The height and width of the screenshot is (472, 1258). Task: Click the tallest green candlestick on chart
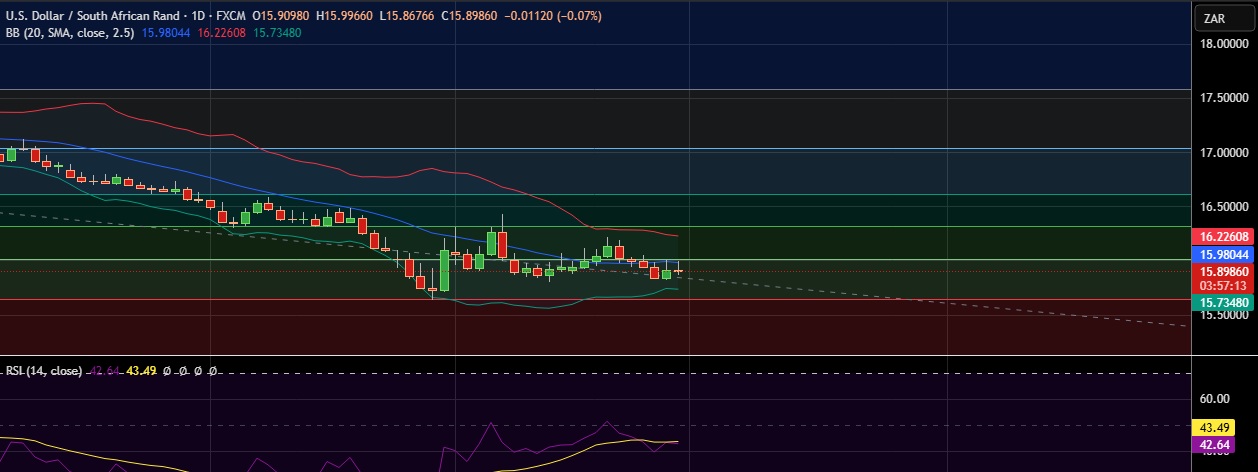(444, 271)
